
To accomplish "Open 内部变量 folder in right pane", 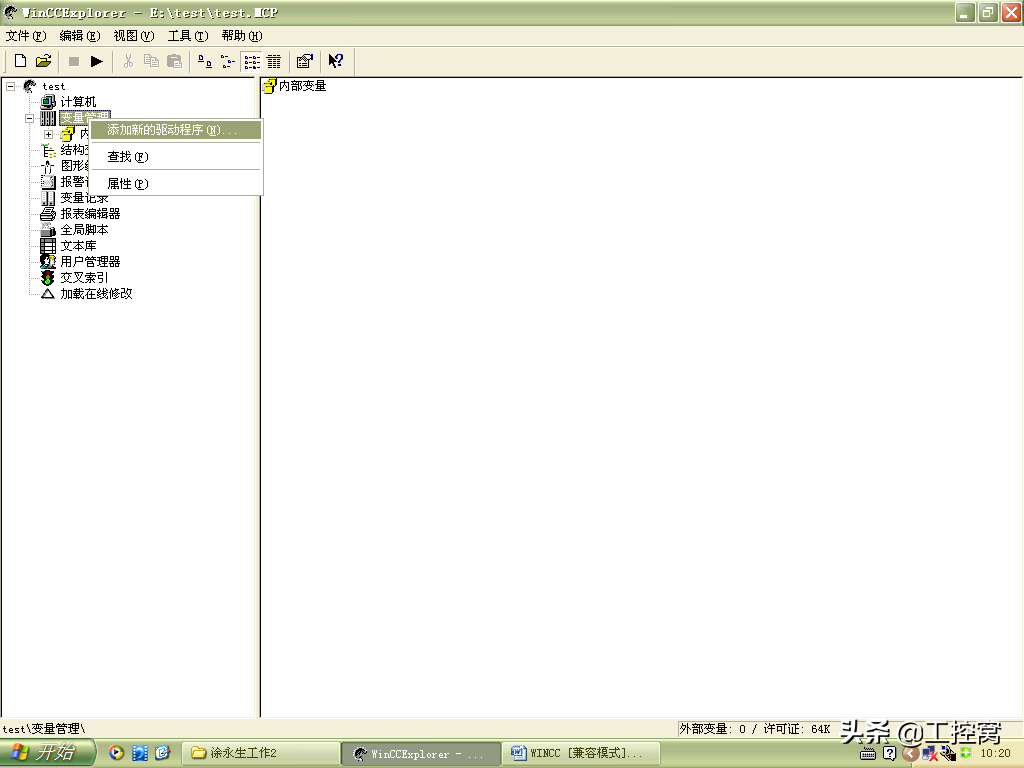I will coord(294,87).
